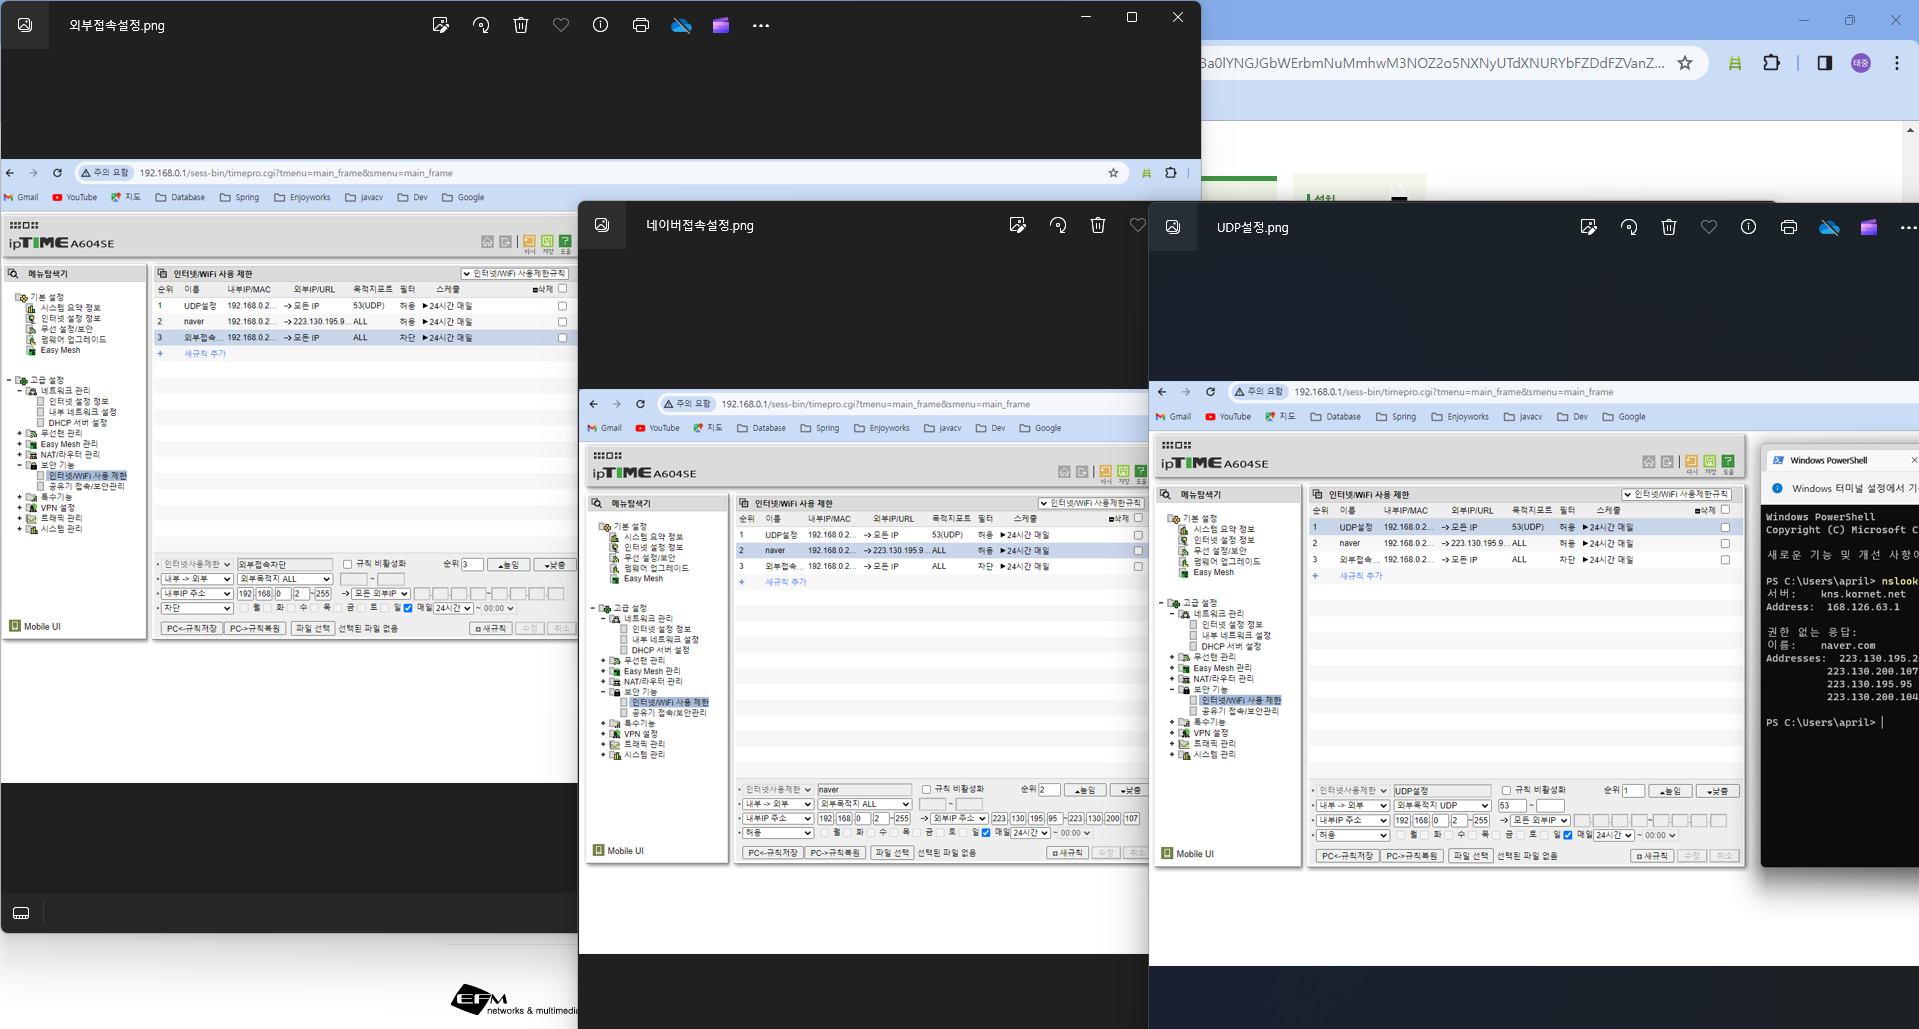The width and height of the screenshot is (1919, 1029).
Task: Open 모든 외부IP dropdown in 외부접속설정 image
Action: coord(381,593)
